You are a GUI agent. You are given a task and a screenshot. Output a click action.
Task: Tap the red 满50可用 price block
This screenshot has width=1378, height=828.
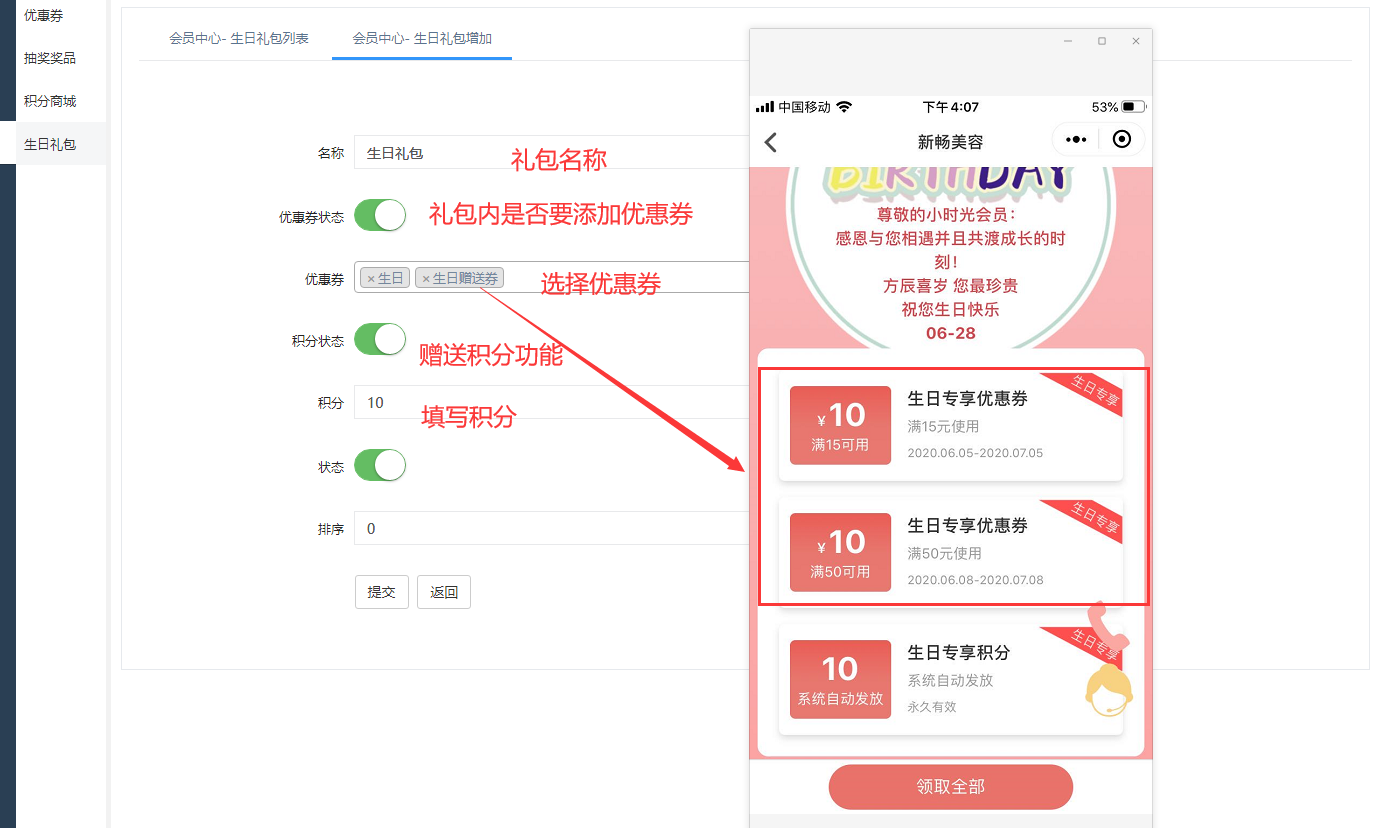[x=840, y=552]
